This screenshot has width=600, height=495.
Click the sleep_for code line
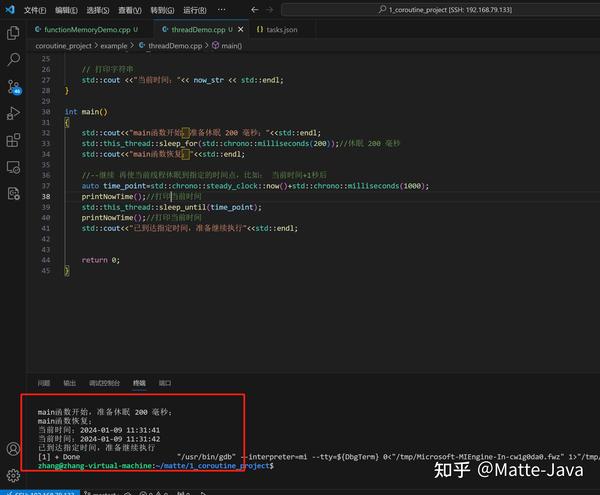pos(240,143)
